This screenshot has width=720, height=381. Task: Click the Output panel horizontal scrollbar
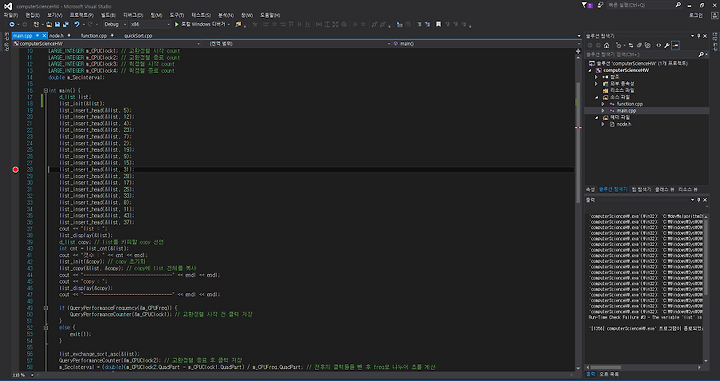point(644,367)
